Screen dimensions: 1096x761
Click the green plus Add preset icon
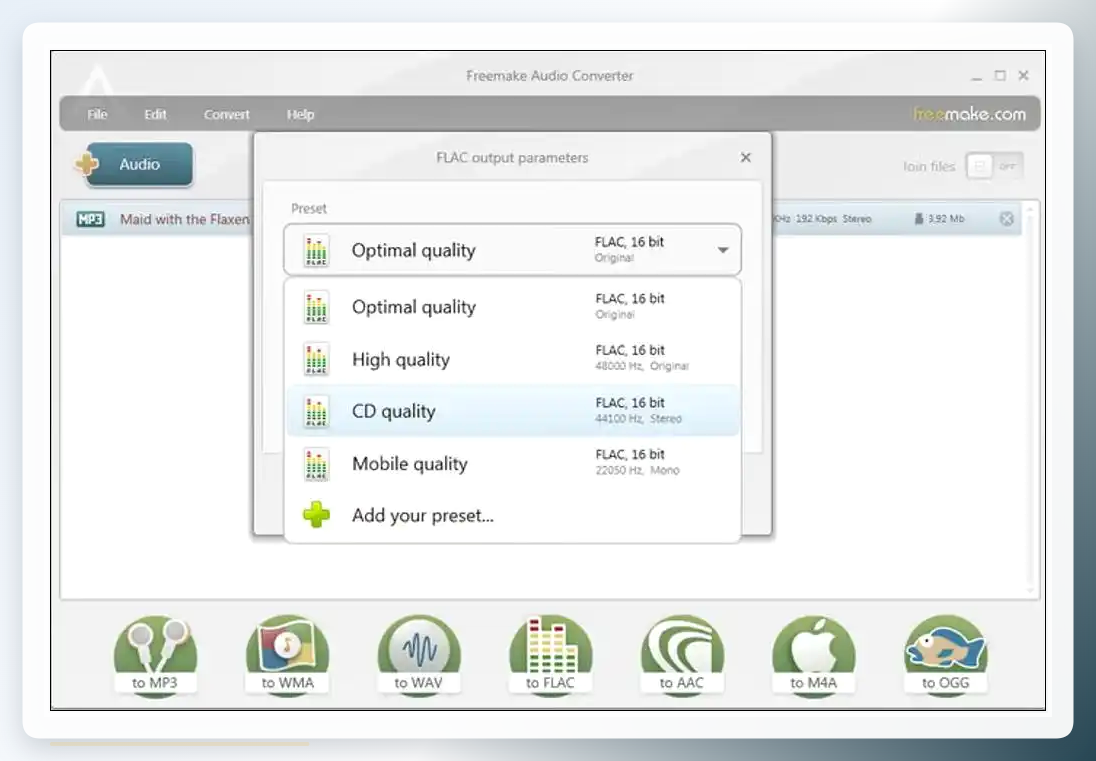316,515
